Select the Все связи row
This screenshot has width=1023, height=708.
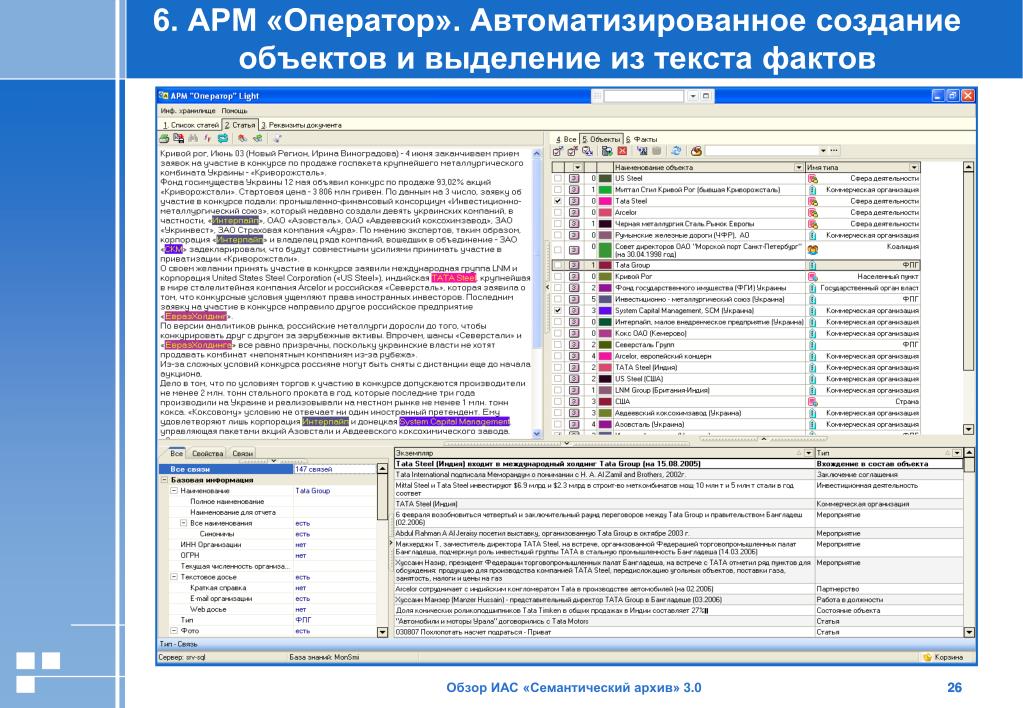click(268, 469)
